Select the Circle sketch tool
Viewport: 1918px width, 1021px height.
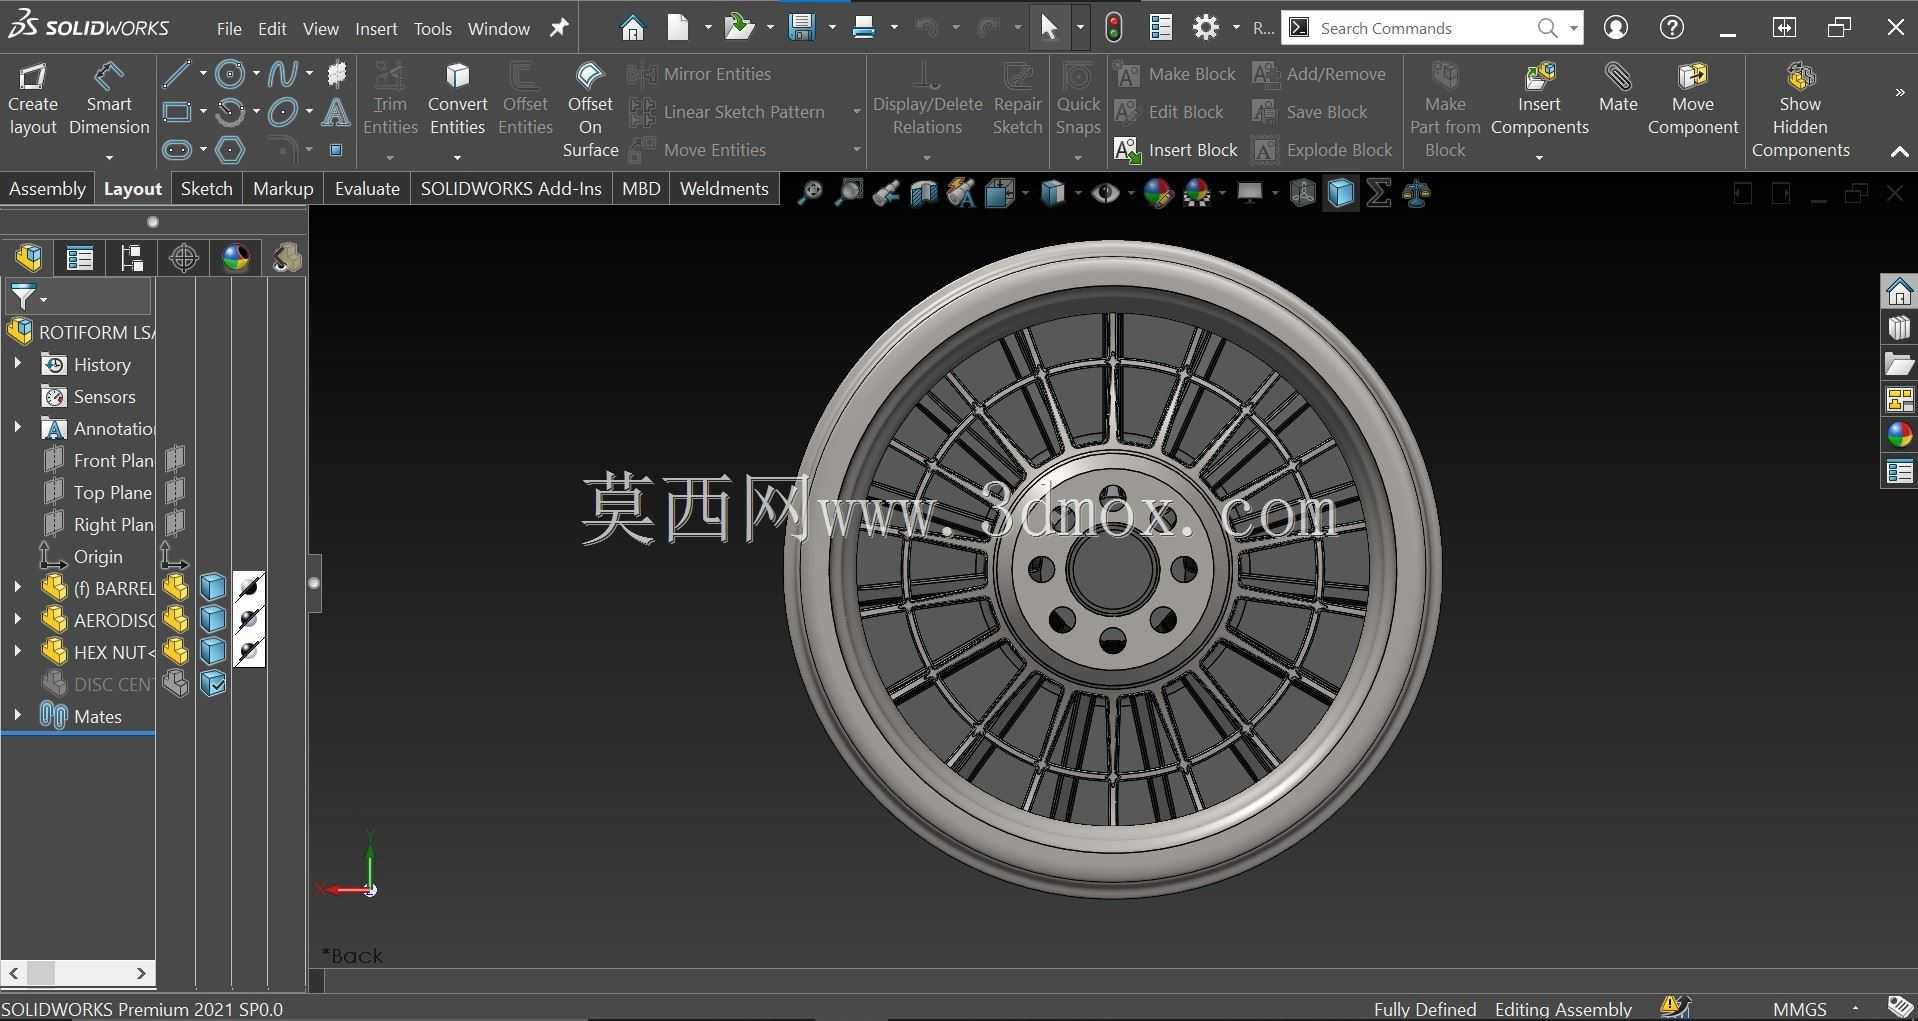coord(230,74)
